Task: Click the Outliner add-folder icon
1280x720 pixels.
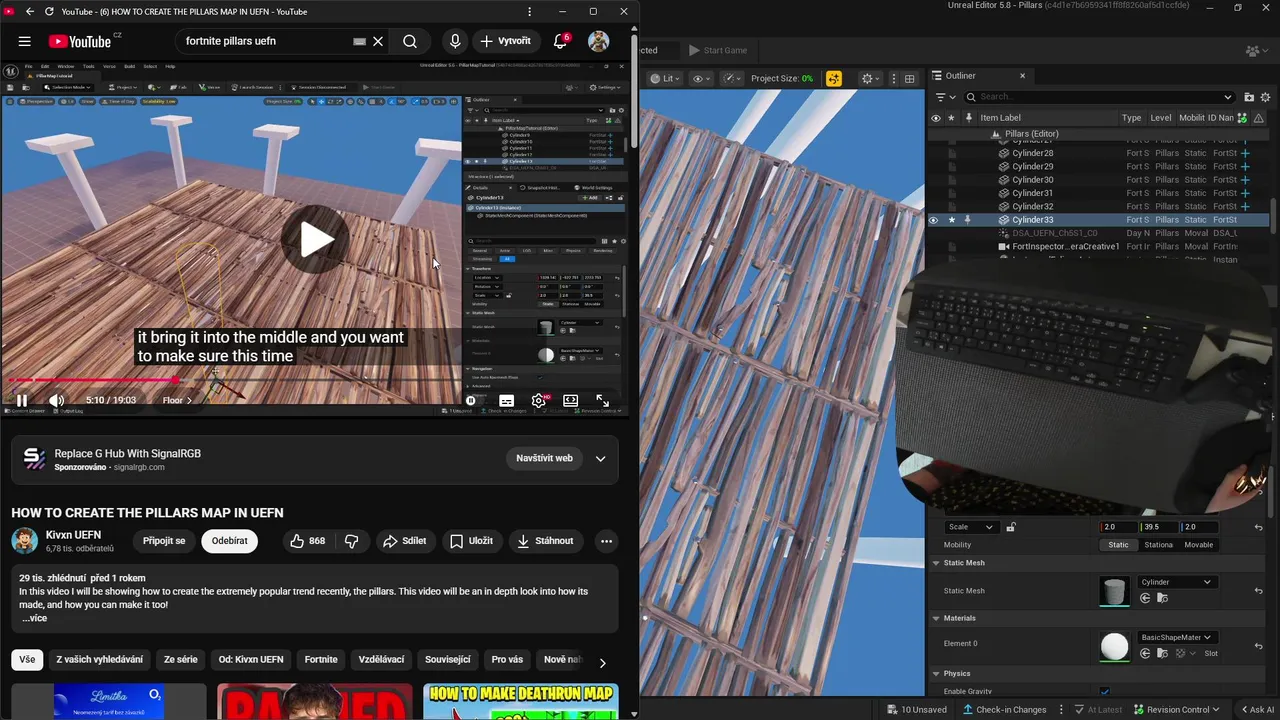Action: tap(1249, 97)
